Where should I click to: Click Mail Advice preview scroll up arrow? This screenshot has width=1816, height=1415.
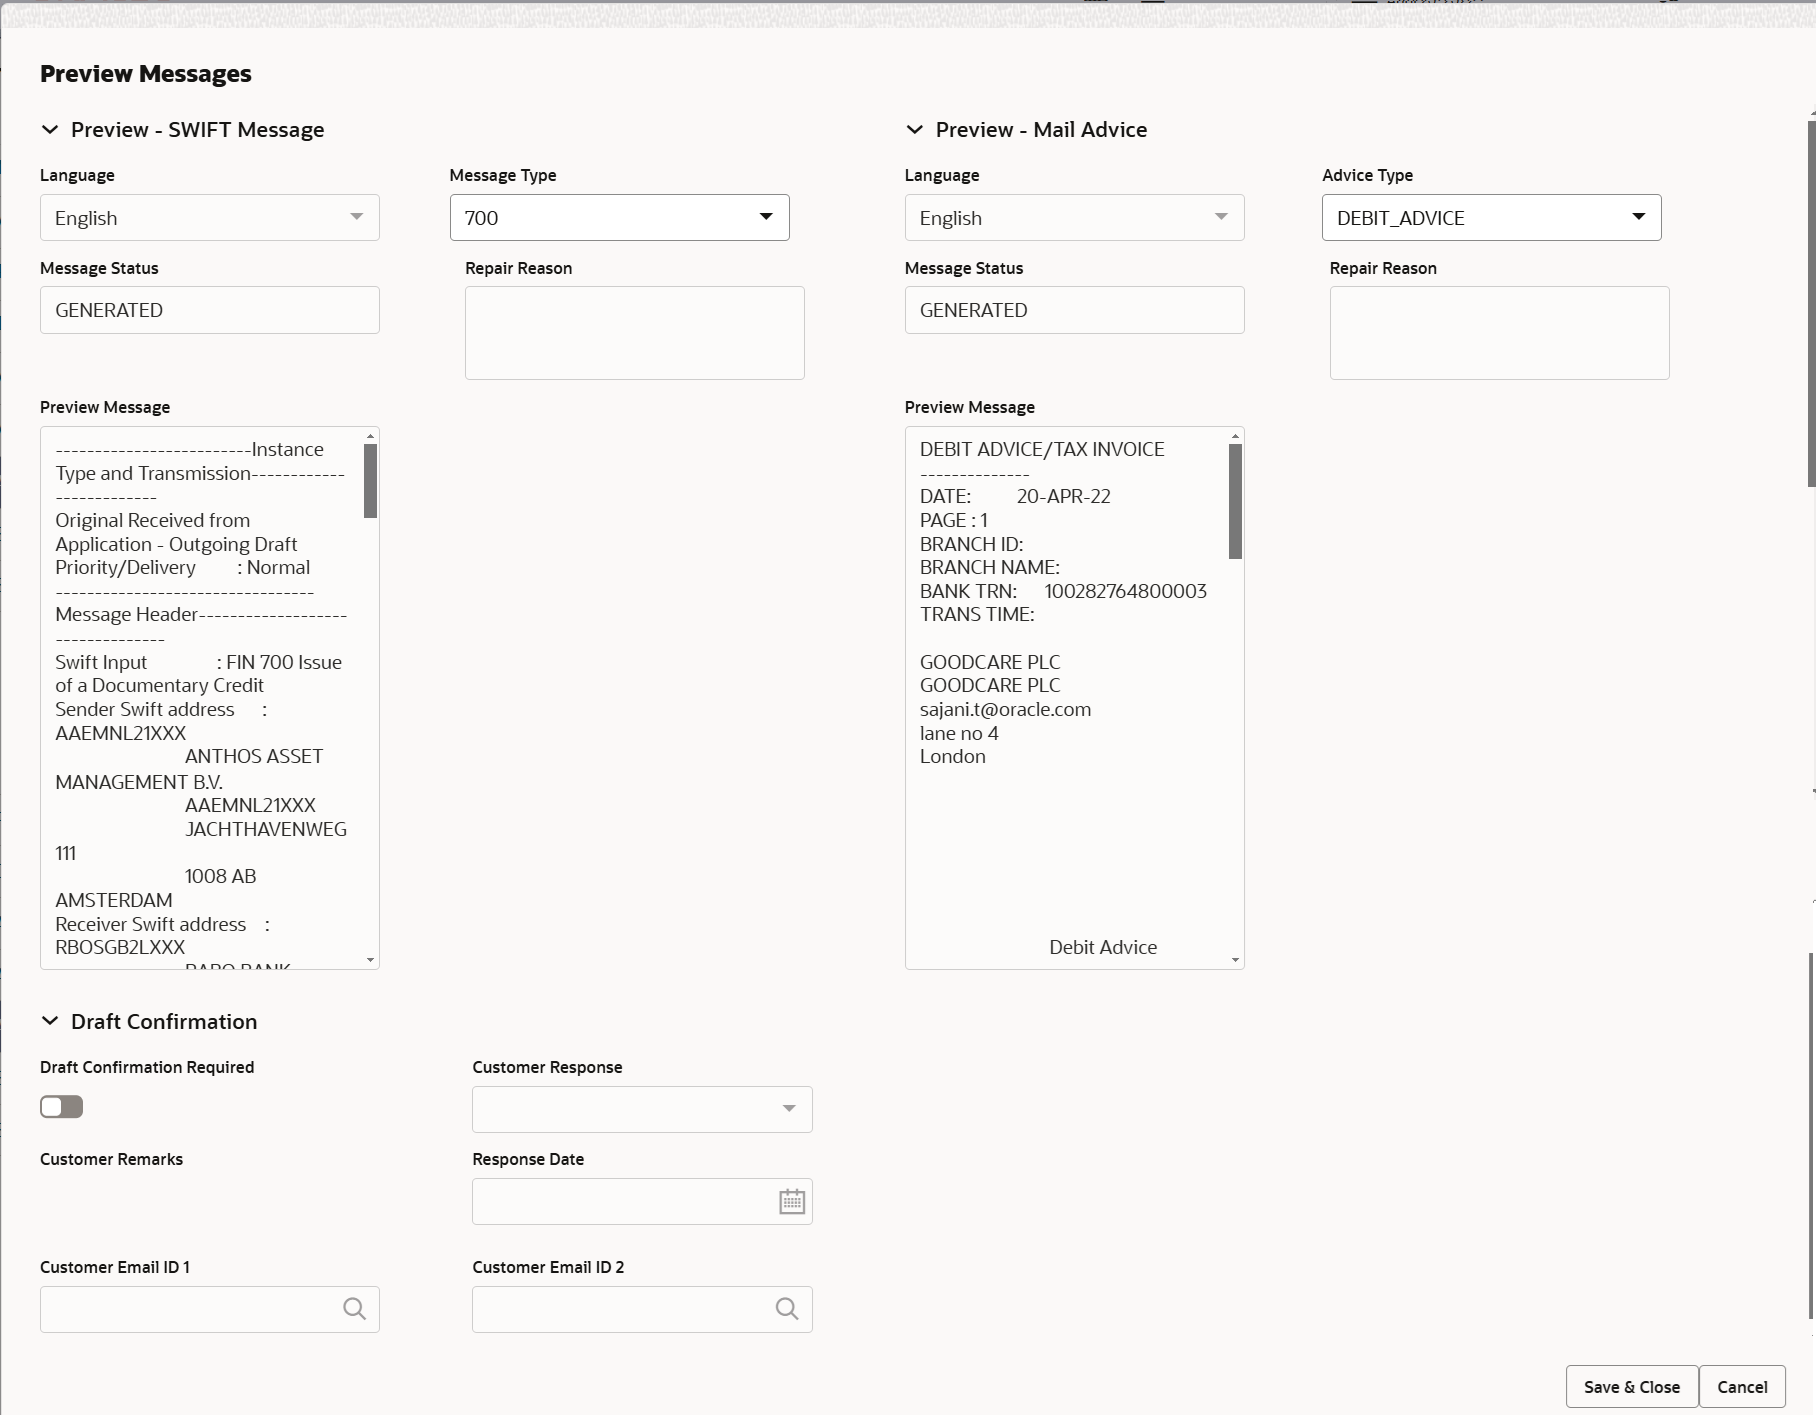pos(1235,436)
